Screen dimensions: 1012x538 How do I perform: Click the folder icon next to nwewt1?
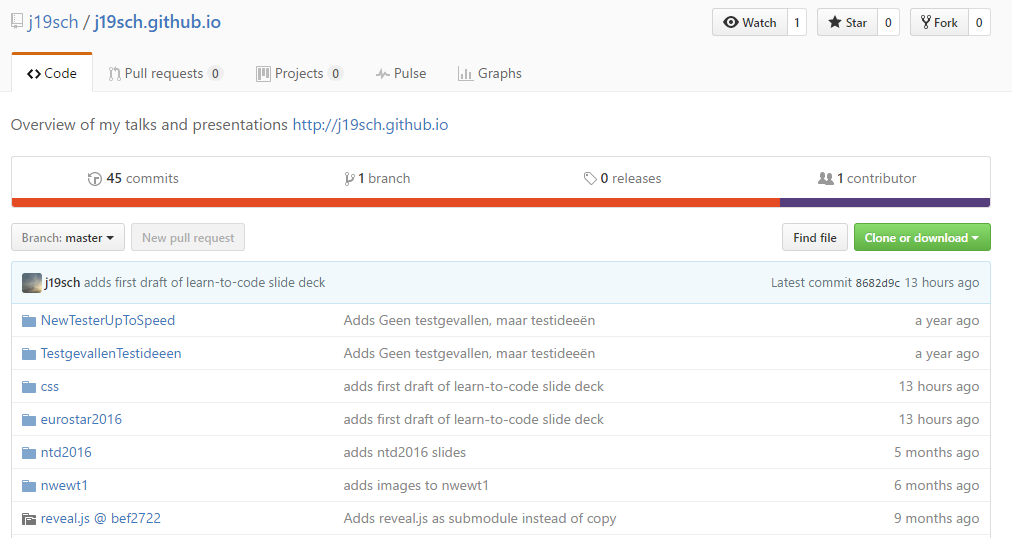click(x=28, y=486)
